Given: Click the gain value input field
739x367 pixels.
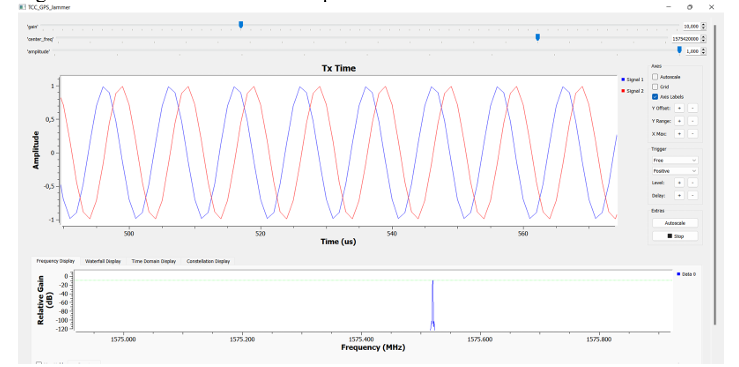Looking at the screenshot, I should tap(692, 26).
